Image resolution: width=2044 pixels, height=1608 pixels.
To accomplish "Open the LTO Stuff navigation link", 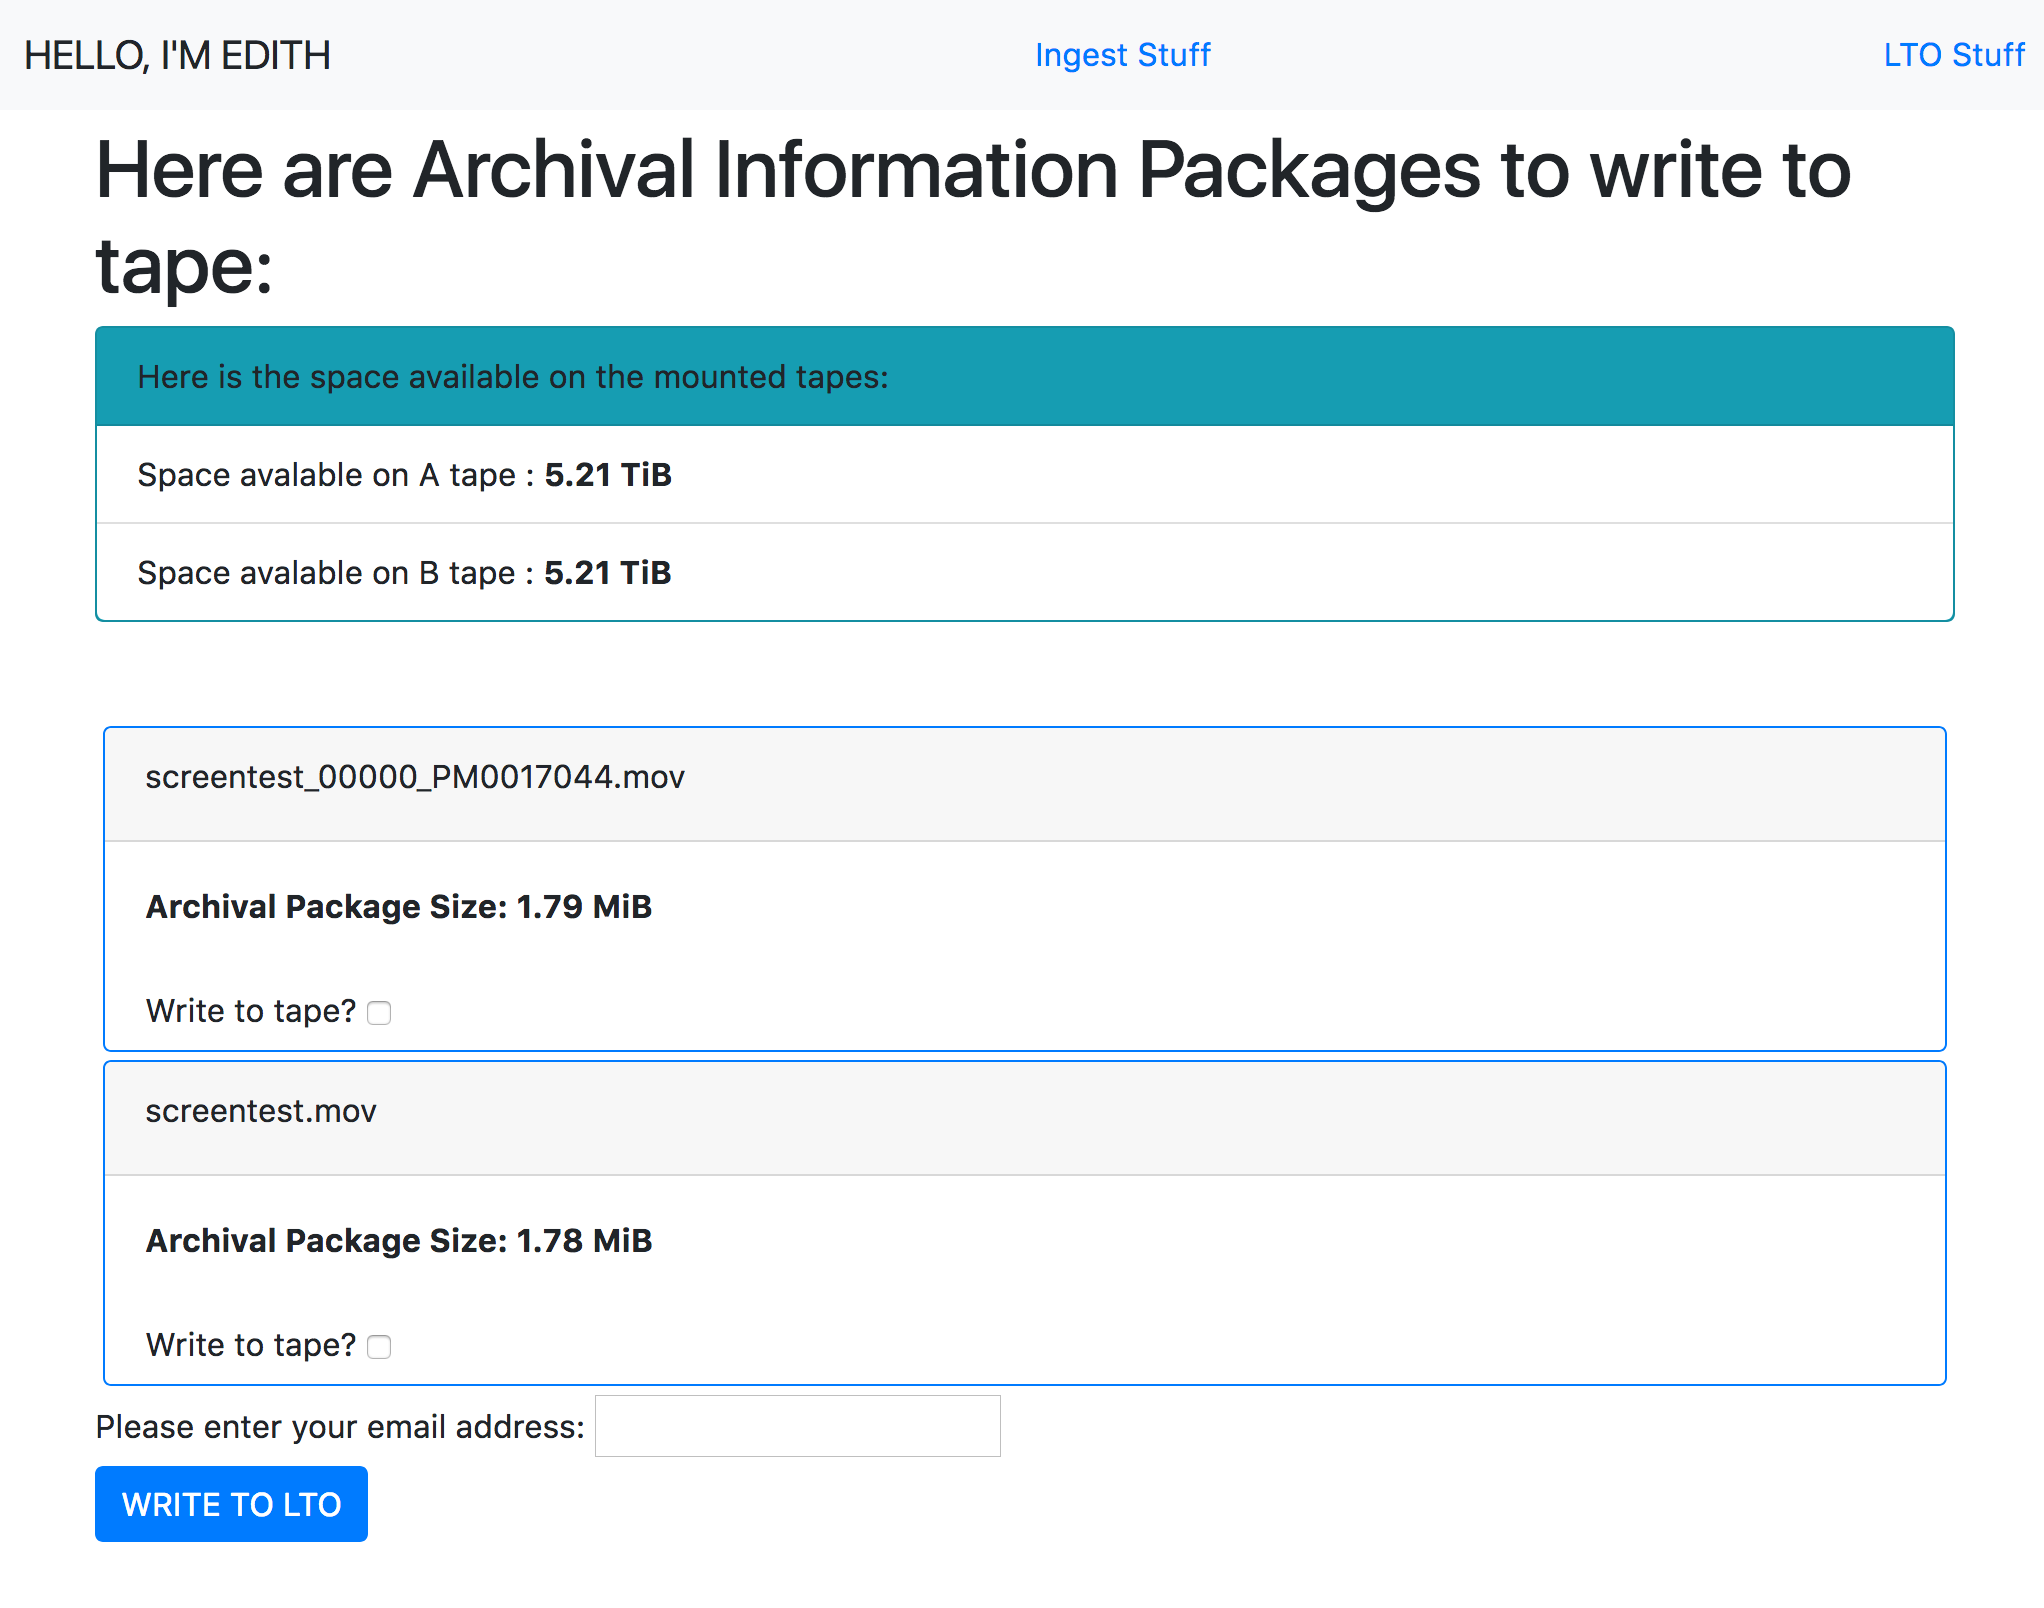I will pyautogui.click(x=1953, y=55).
